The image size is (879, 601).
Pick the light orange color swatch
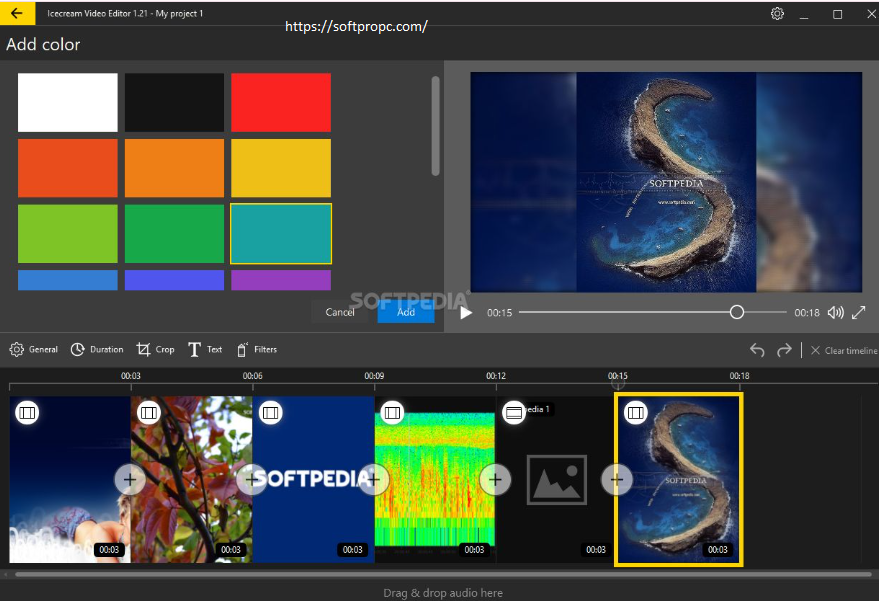174,168
